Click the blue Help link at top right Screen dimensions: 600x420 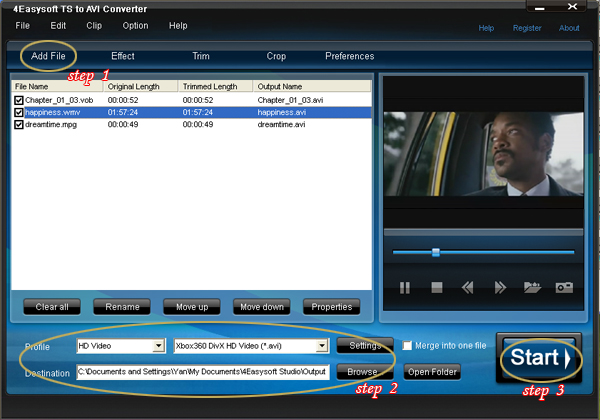pyautogui.click(x=486, y=28)
